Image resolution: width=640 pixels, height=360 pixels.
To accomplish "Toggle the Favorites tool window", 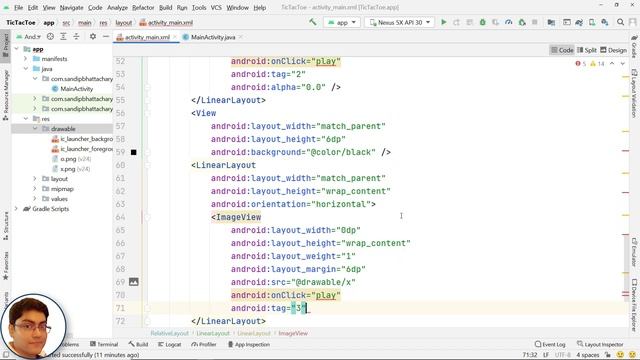I will pyautogui.click(x=6, y=265).
